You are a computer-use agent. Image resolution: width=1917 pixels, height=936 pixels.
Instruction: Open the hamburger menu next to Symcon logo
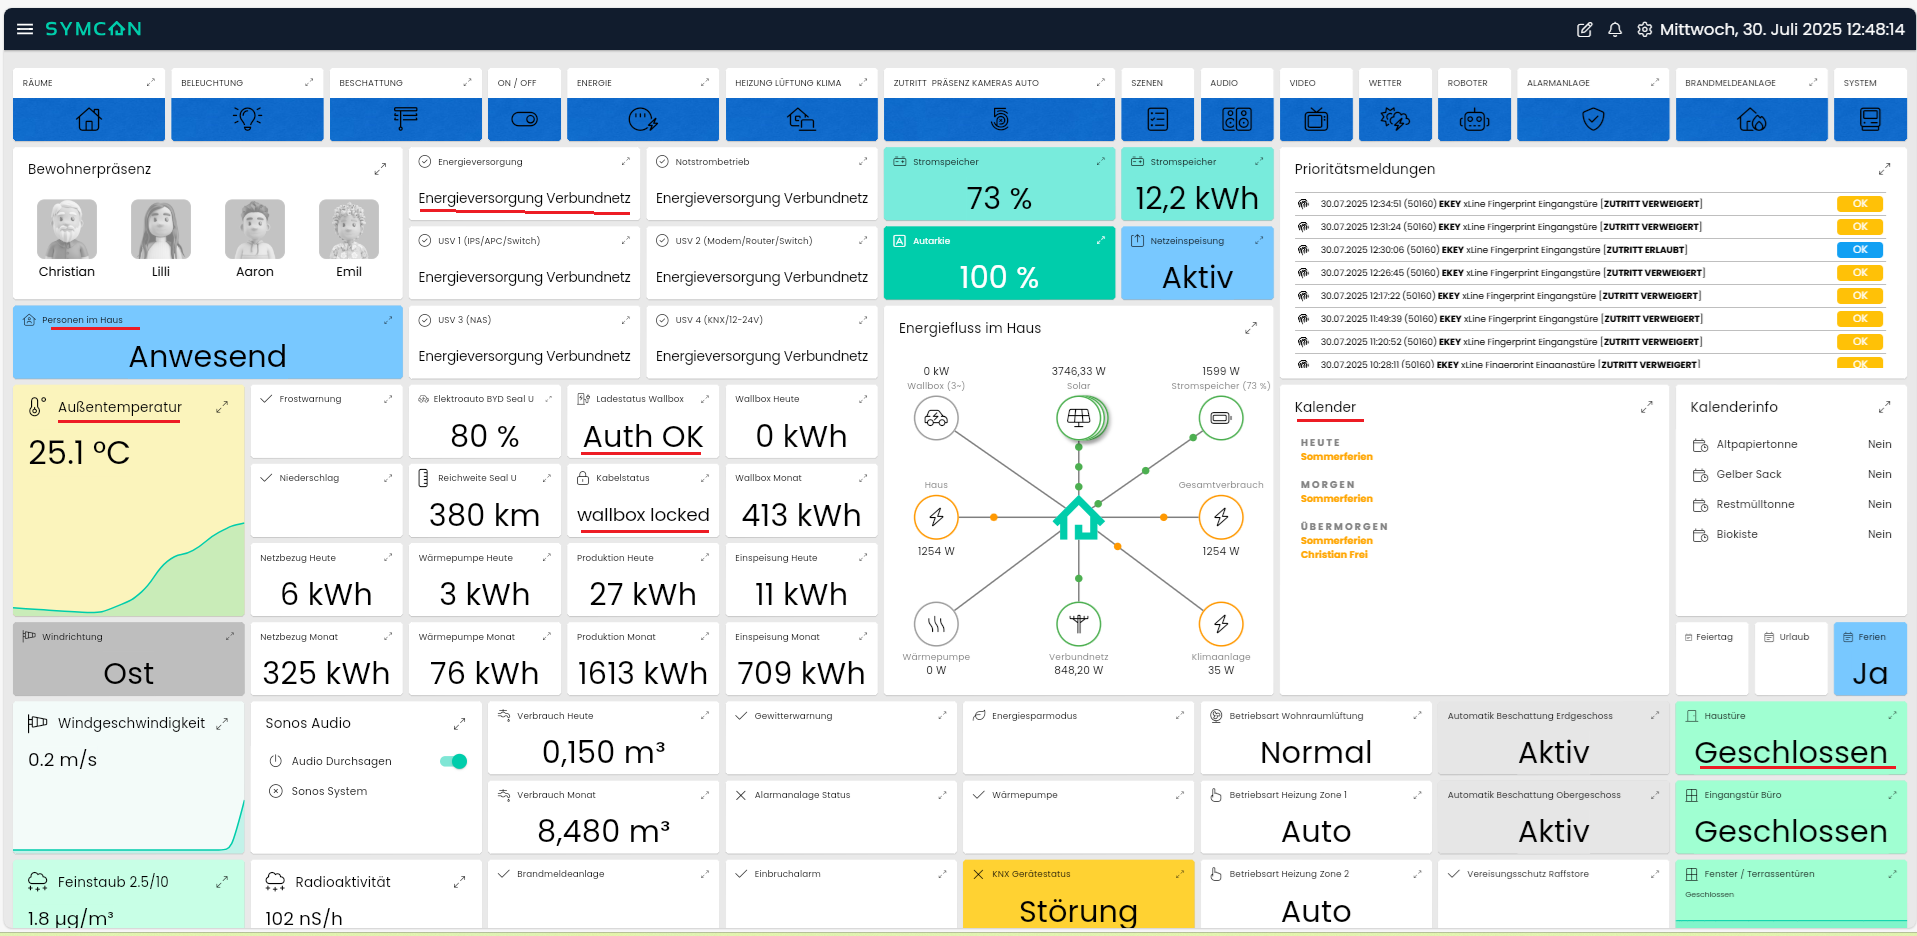[x=25, y=29]
